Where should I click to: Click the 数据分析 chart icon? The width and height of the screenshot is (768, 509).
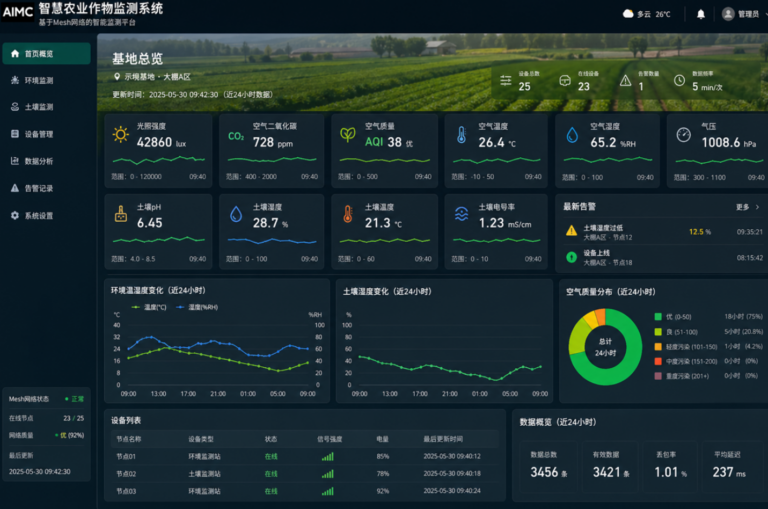coord(15,161)
